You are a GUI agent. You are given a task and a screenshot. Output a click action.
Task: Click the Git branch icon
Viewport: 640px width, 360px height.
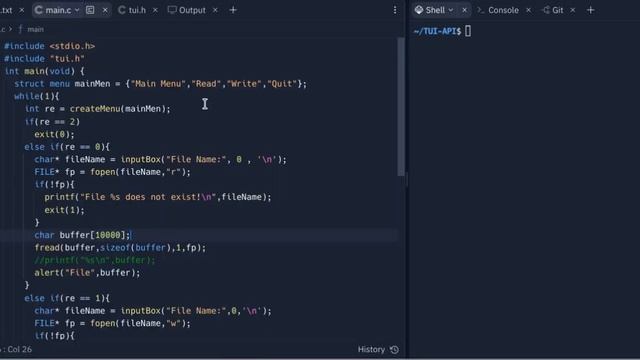546,10
